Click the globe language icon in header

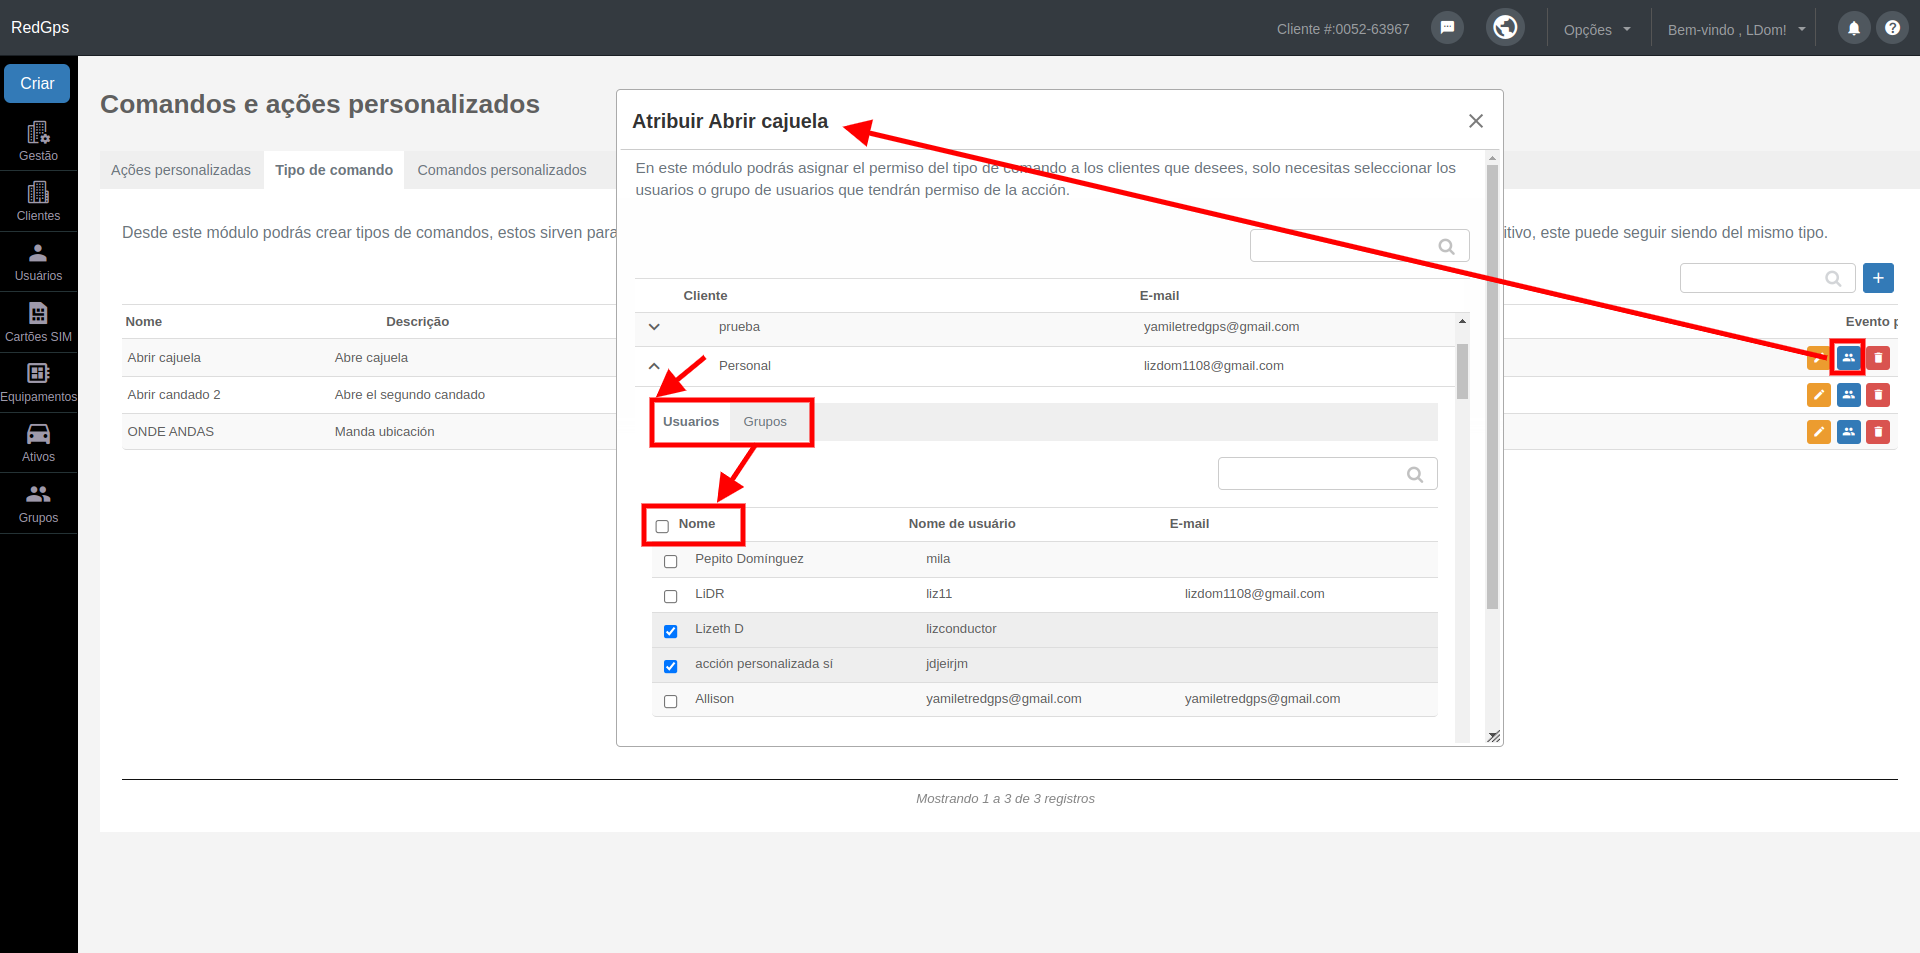click(1506, 27)
